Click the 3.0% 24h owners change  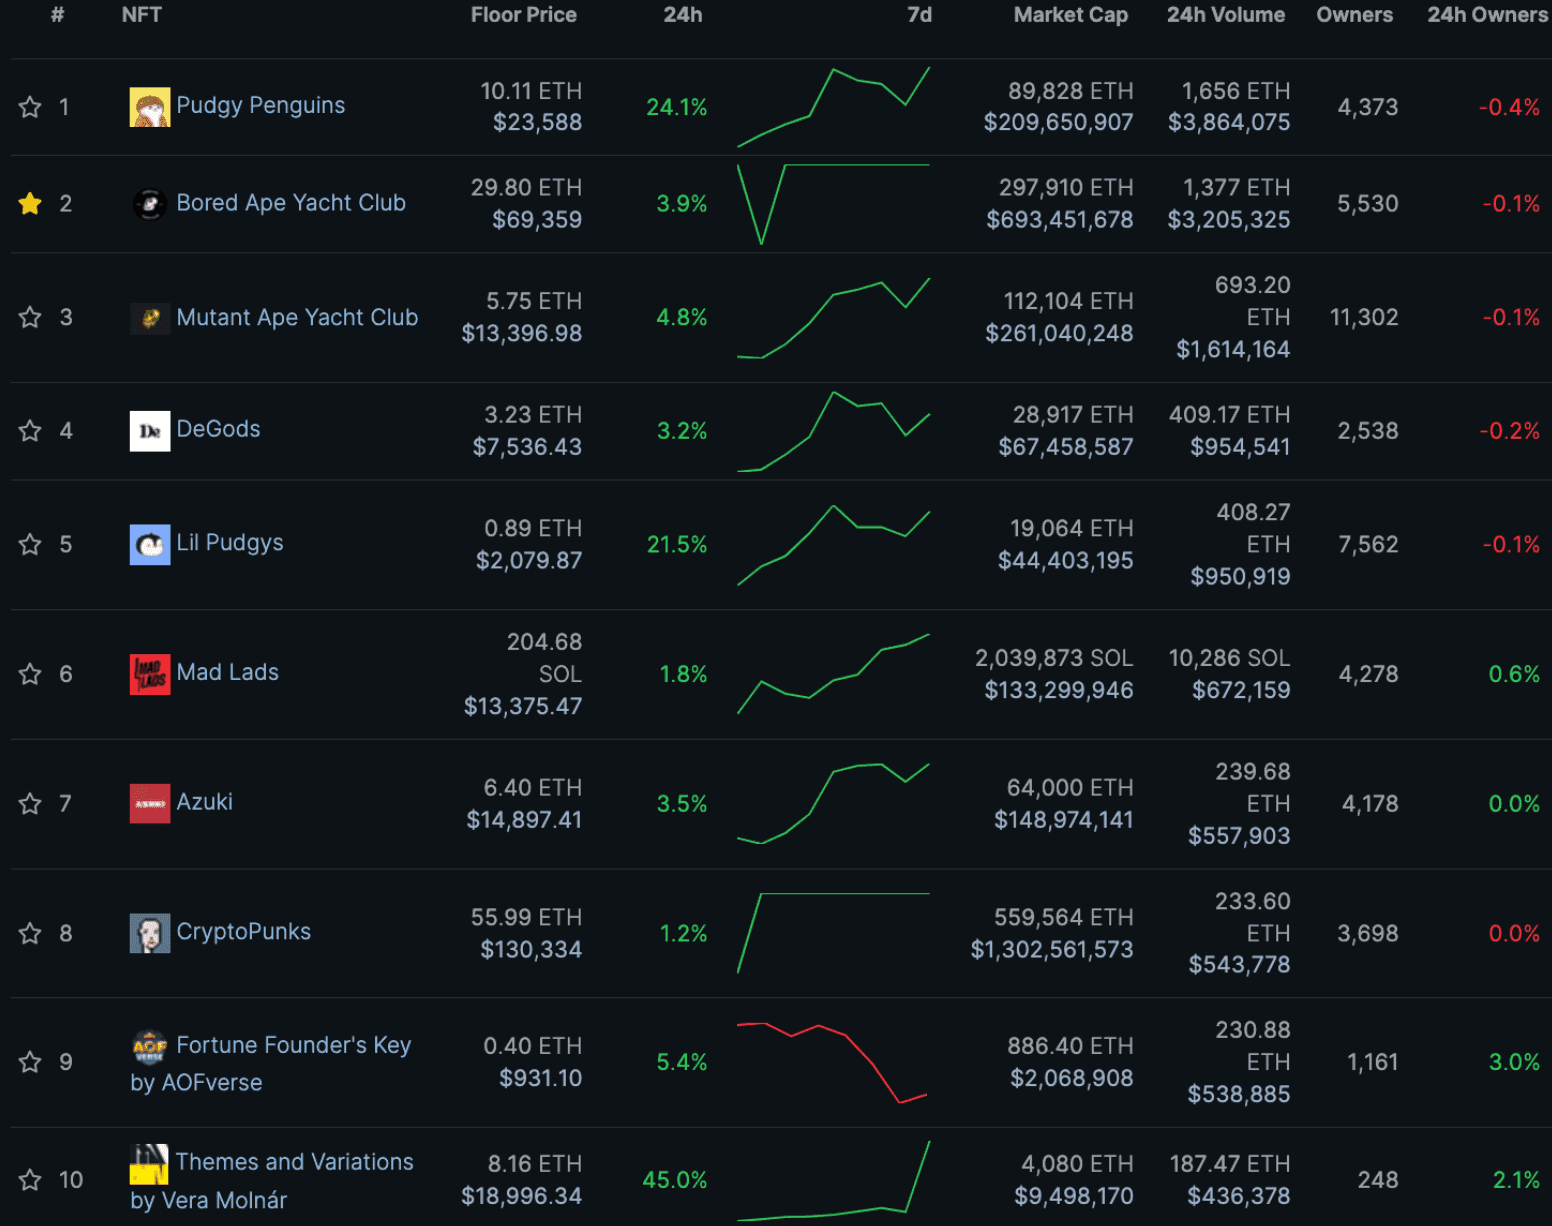(x=1514, y=1062)
